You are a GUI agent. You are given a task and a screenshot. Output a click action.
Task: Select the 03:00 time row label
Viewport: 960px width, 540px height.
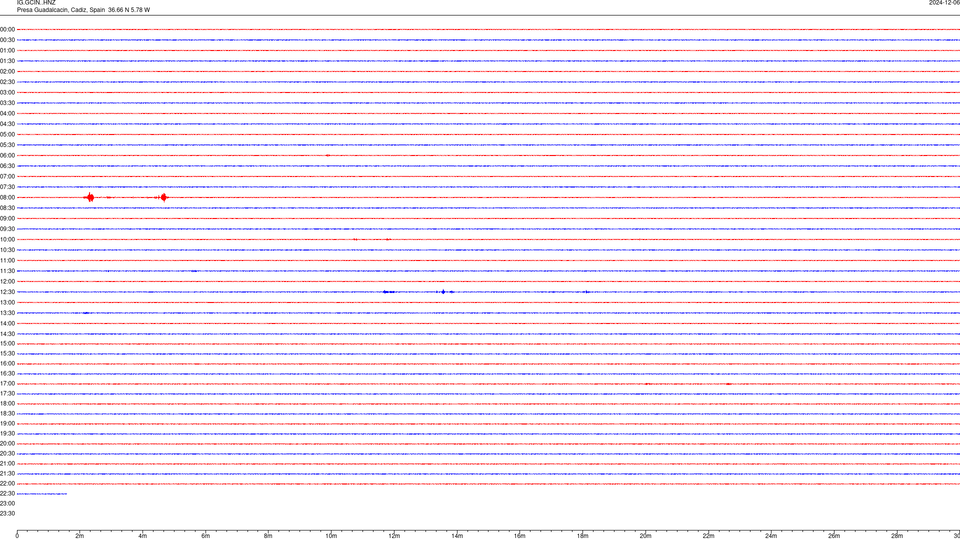tap(7, 93)
